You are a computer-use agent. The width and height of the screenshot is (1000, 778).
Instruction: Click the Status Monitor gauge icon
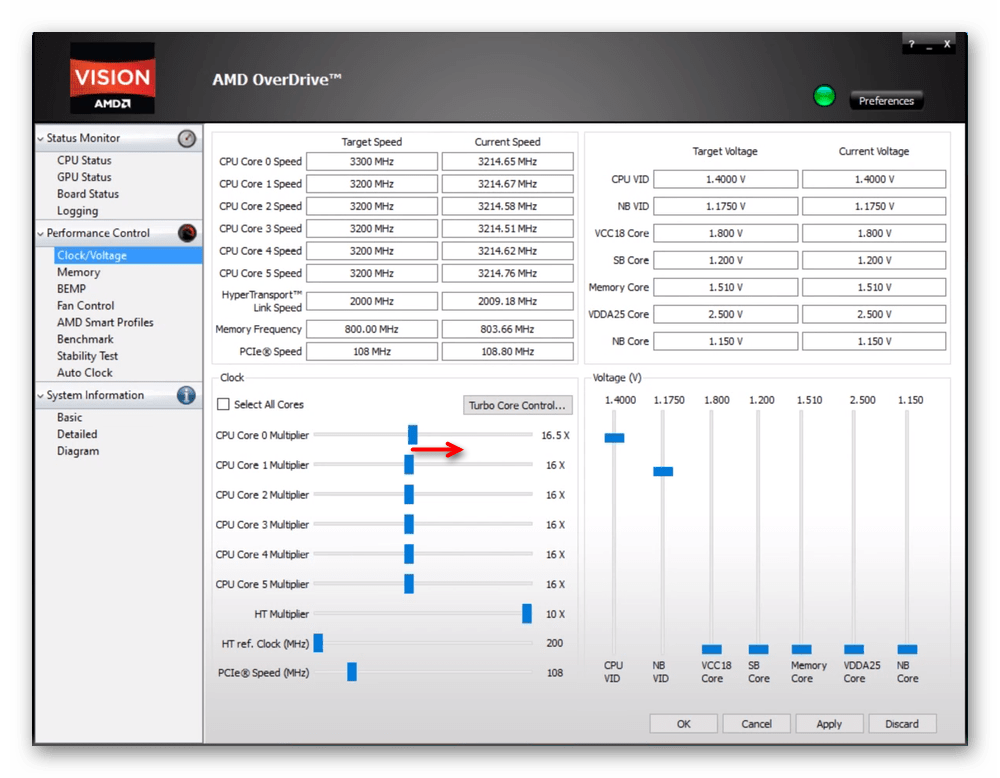187,139
